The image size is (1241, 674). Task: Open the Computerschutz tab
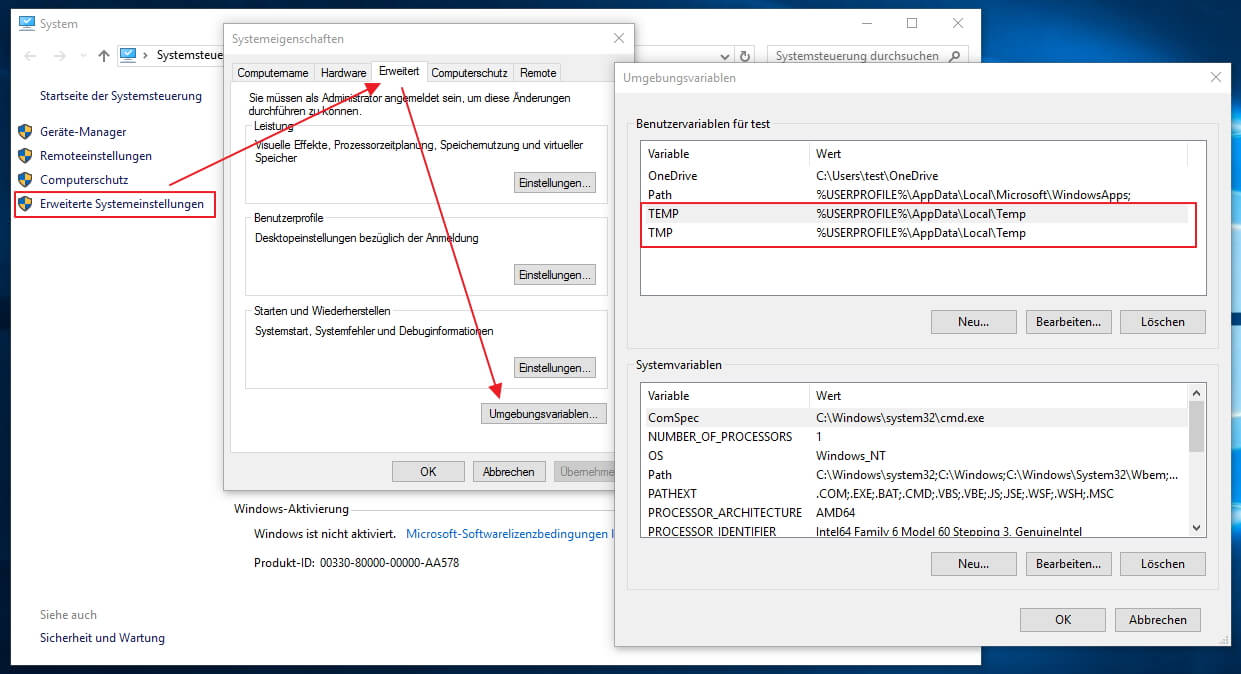pos(470,73)
